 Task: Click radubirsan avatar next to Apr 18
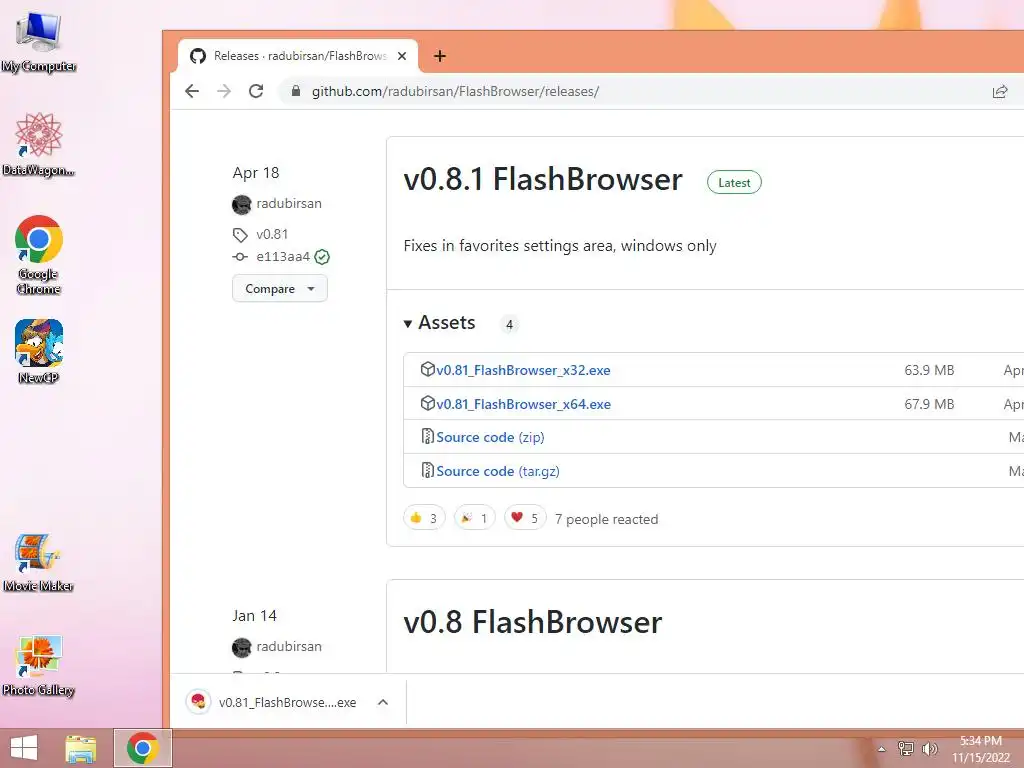[x=242, y=204]
